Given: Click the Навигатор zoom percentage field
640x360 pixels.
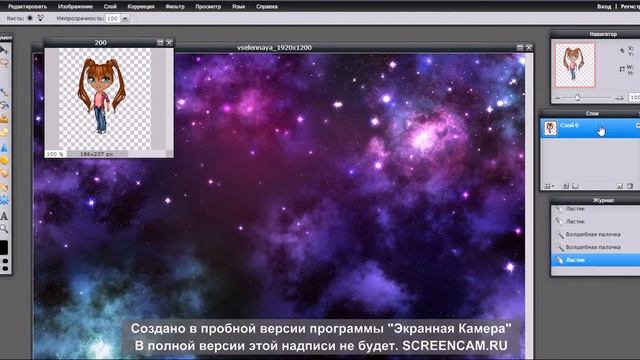Looking at the screenshot, I should (x=634, y=98).
